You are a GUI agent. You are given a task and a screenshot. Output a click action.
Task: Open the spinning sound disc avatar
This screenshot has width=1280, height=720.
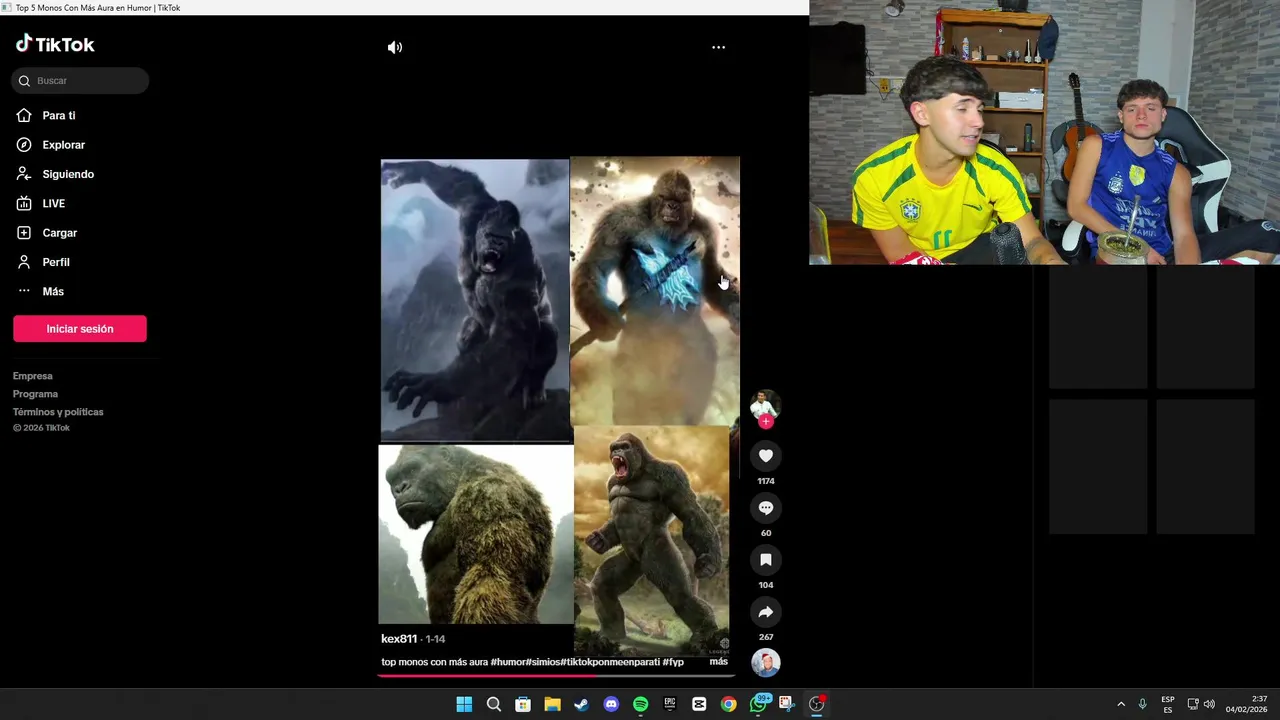766,663
